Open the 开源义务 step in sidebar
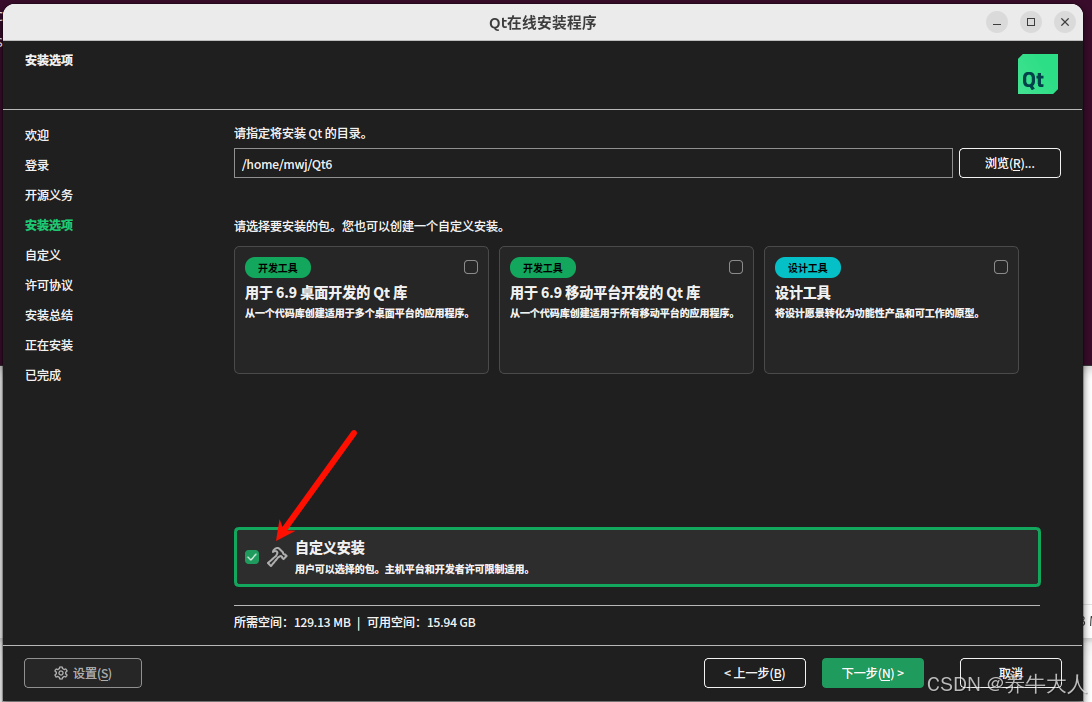 click(x=49, y=195)
